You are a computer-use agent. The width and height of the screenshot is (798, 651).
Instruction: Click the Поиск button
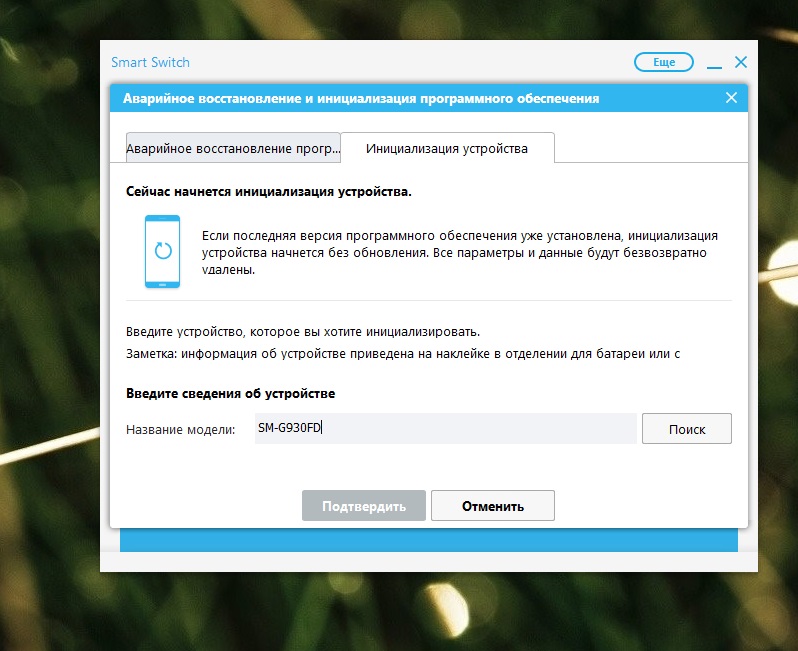687,429
